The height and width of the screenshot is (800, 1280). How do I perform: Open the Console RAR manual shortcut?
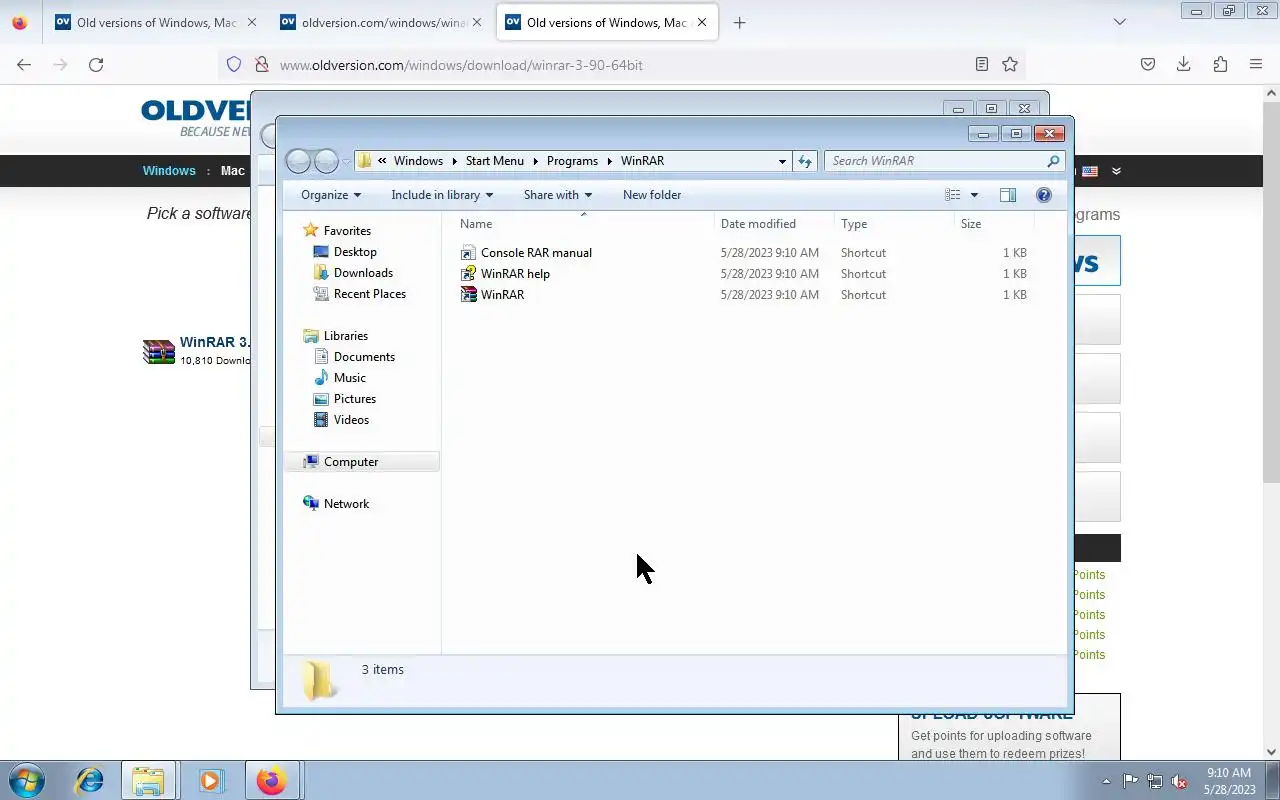(536, 253)
